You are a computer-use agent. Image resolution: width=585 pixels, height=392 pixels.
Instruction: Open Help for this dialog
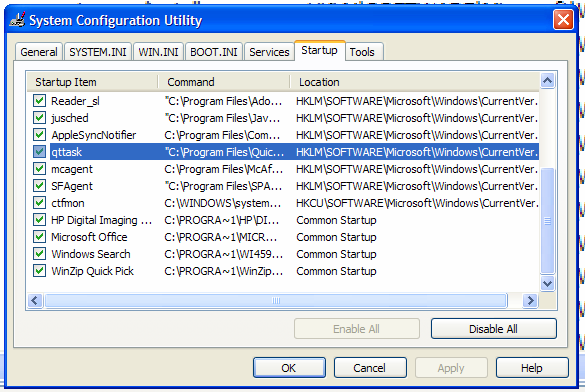[x=532, y=368]
